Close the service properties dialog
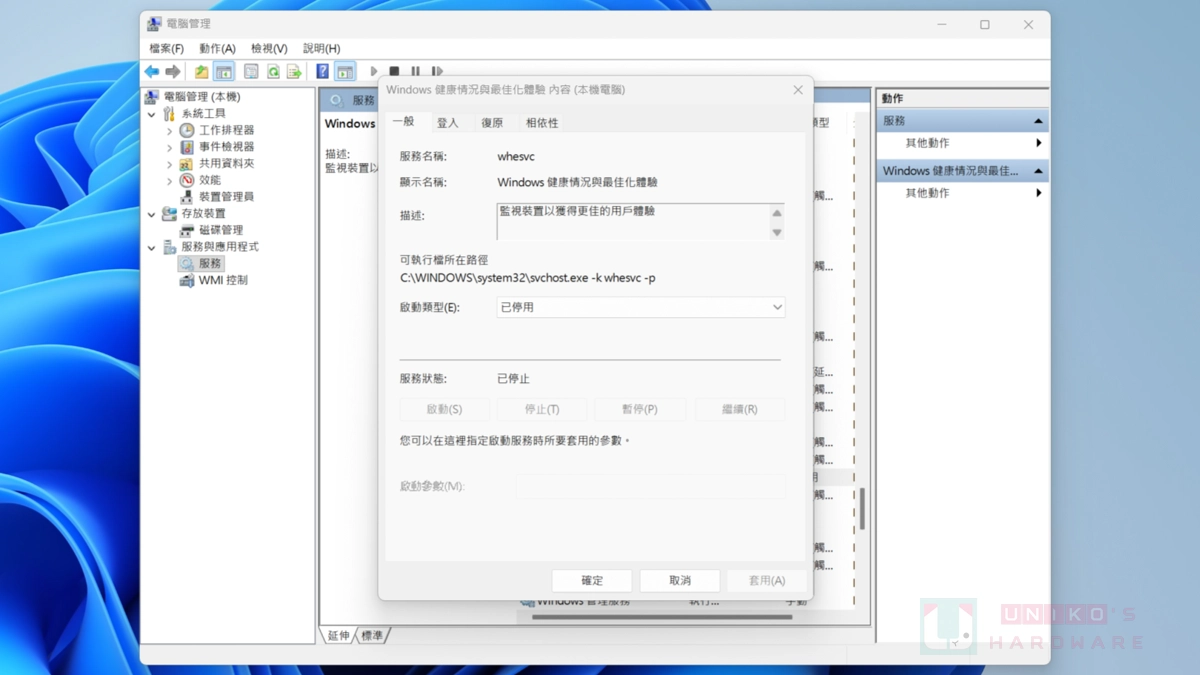This screenshot has width=1200, height=675. (798, 90)
